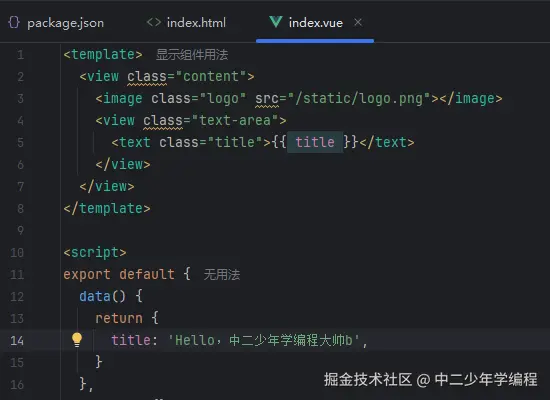Click line number 14 in the gutter
The width and height of the screenshot is (550, 400).
pos(17,341)
